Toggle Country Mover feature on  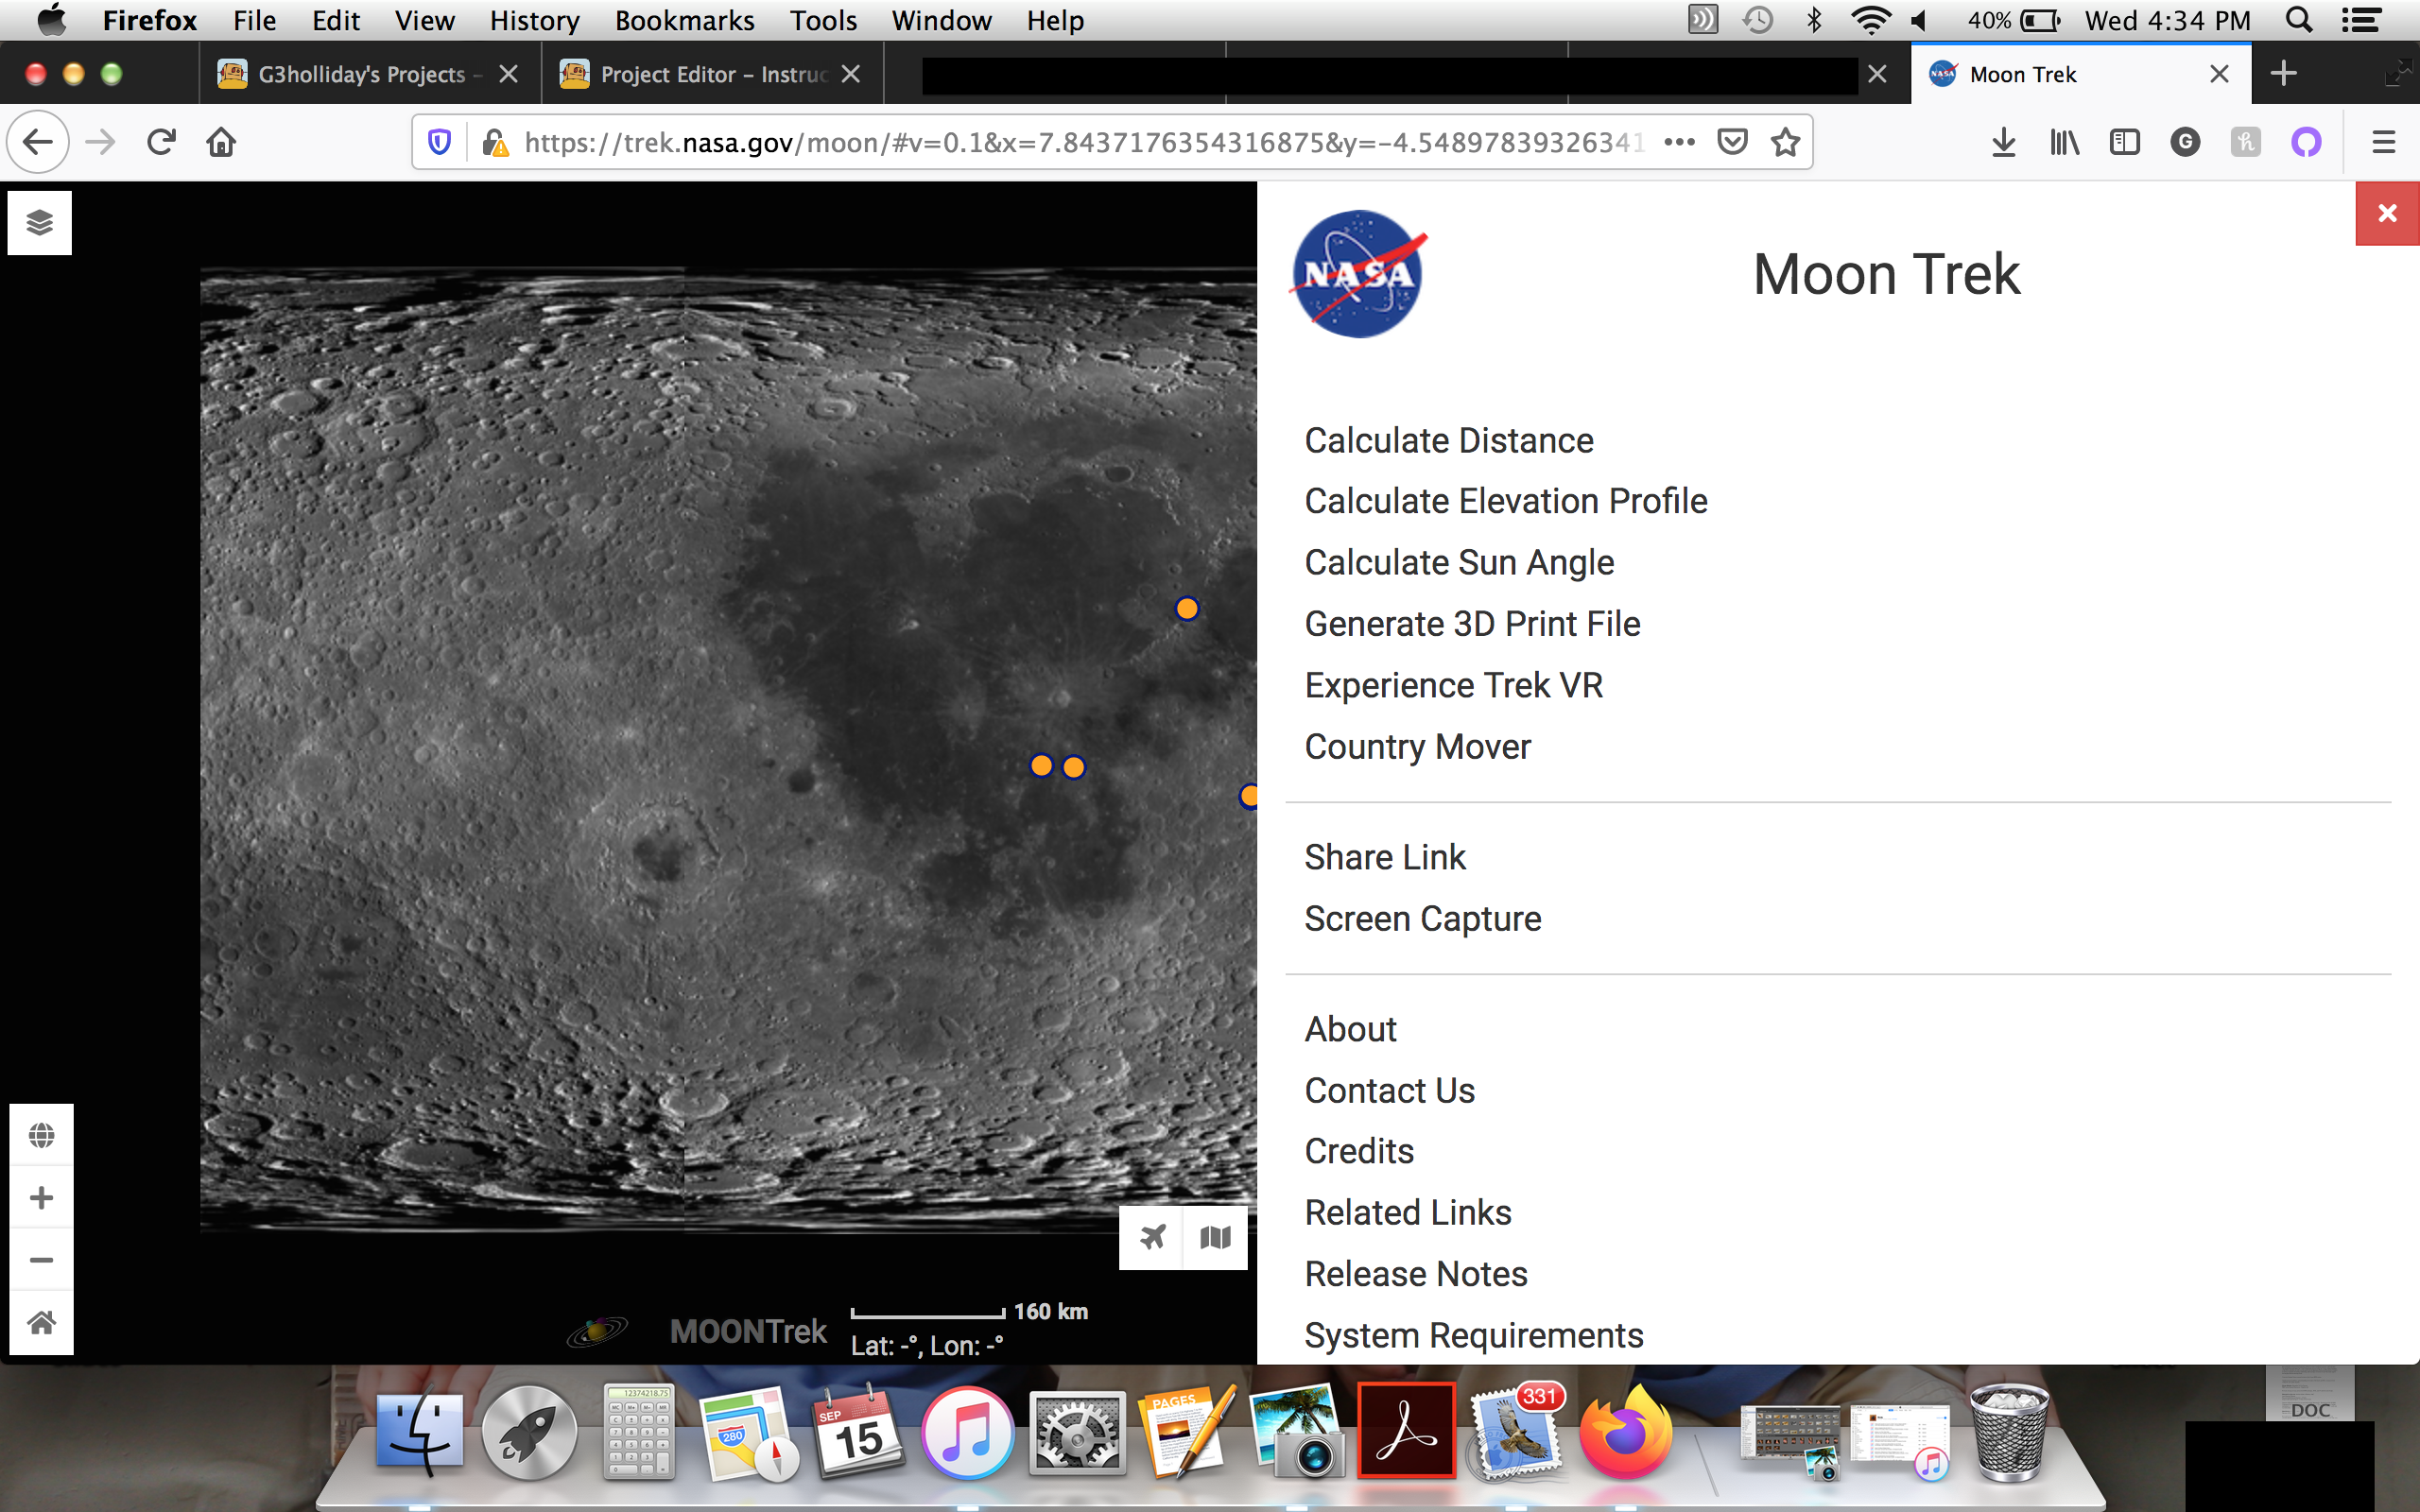point(1416,746)
